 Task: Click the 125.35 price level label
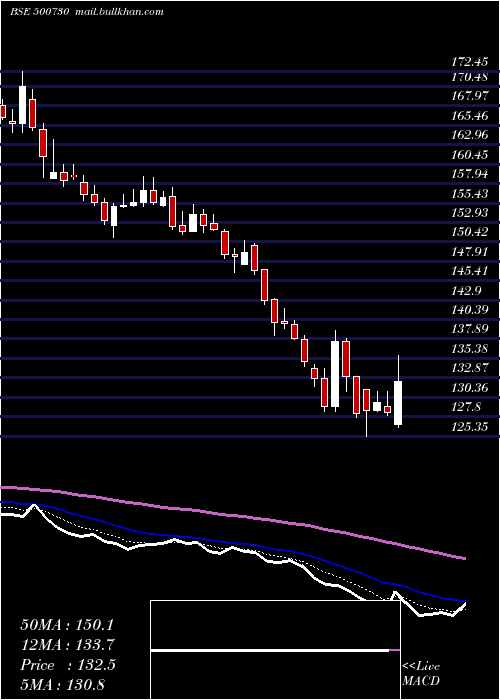tap(469, 427)
